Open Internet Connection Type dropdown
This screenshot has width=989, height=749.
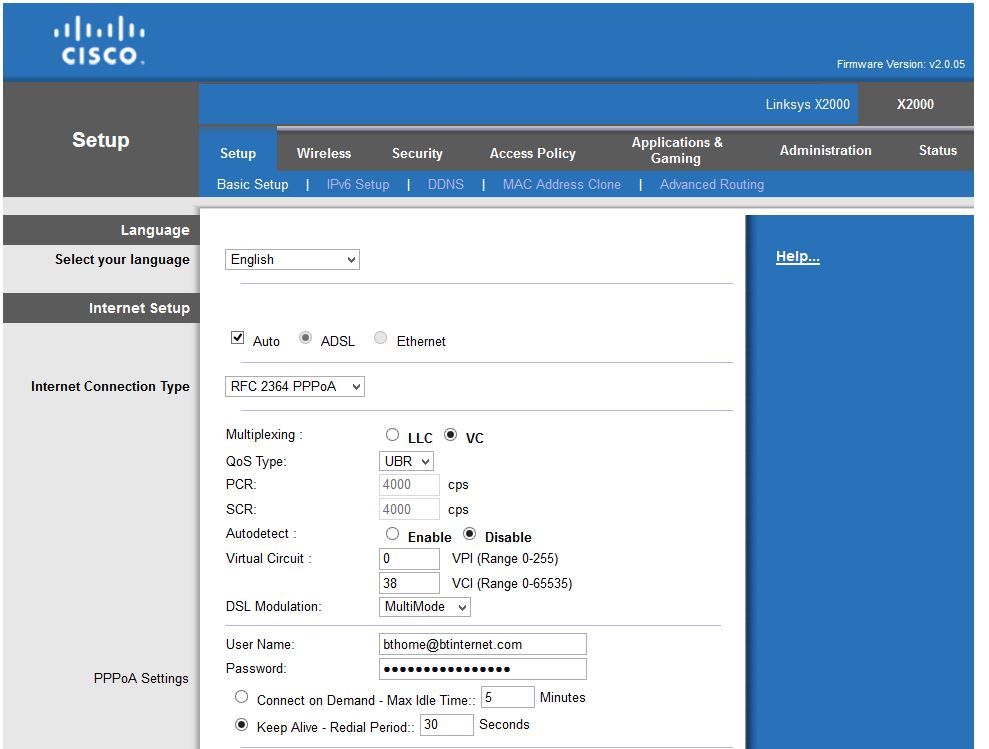pos(295,386)
